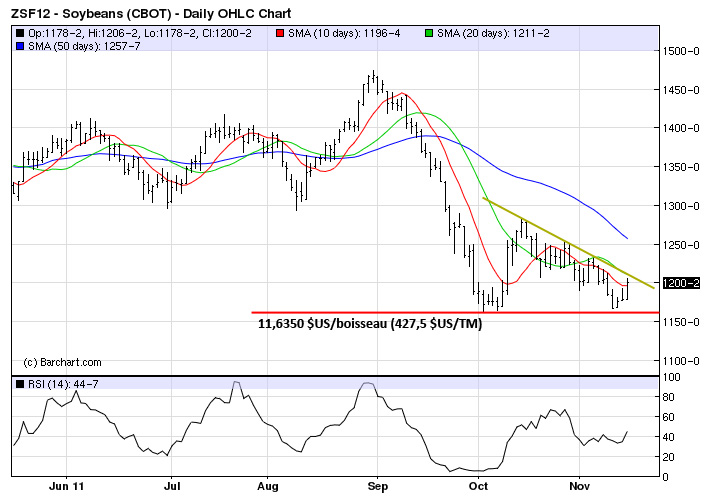The image size is (711, 502).
Task: Click the red SMA 10 days legend square
Action: tap(279, 35)
